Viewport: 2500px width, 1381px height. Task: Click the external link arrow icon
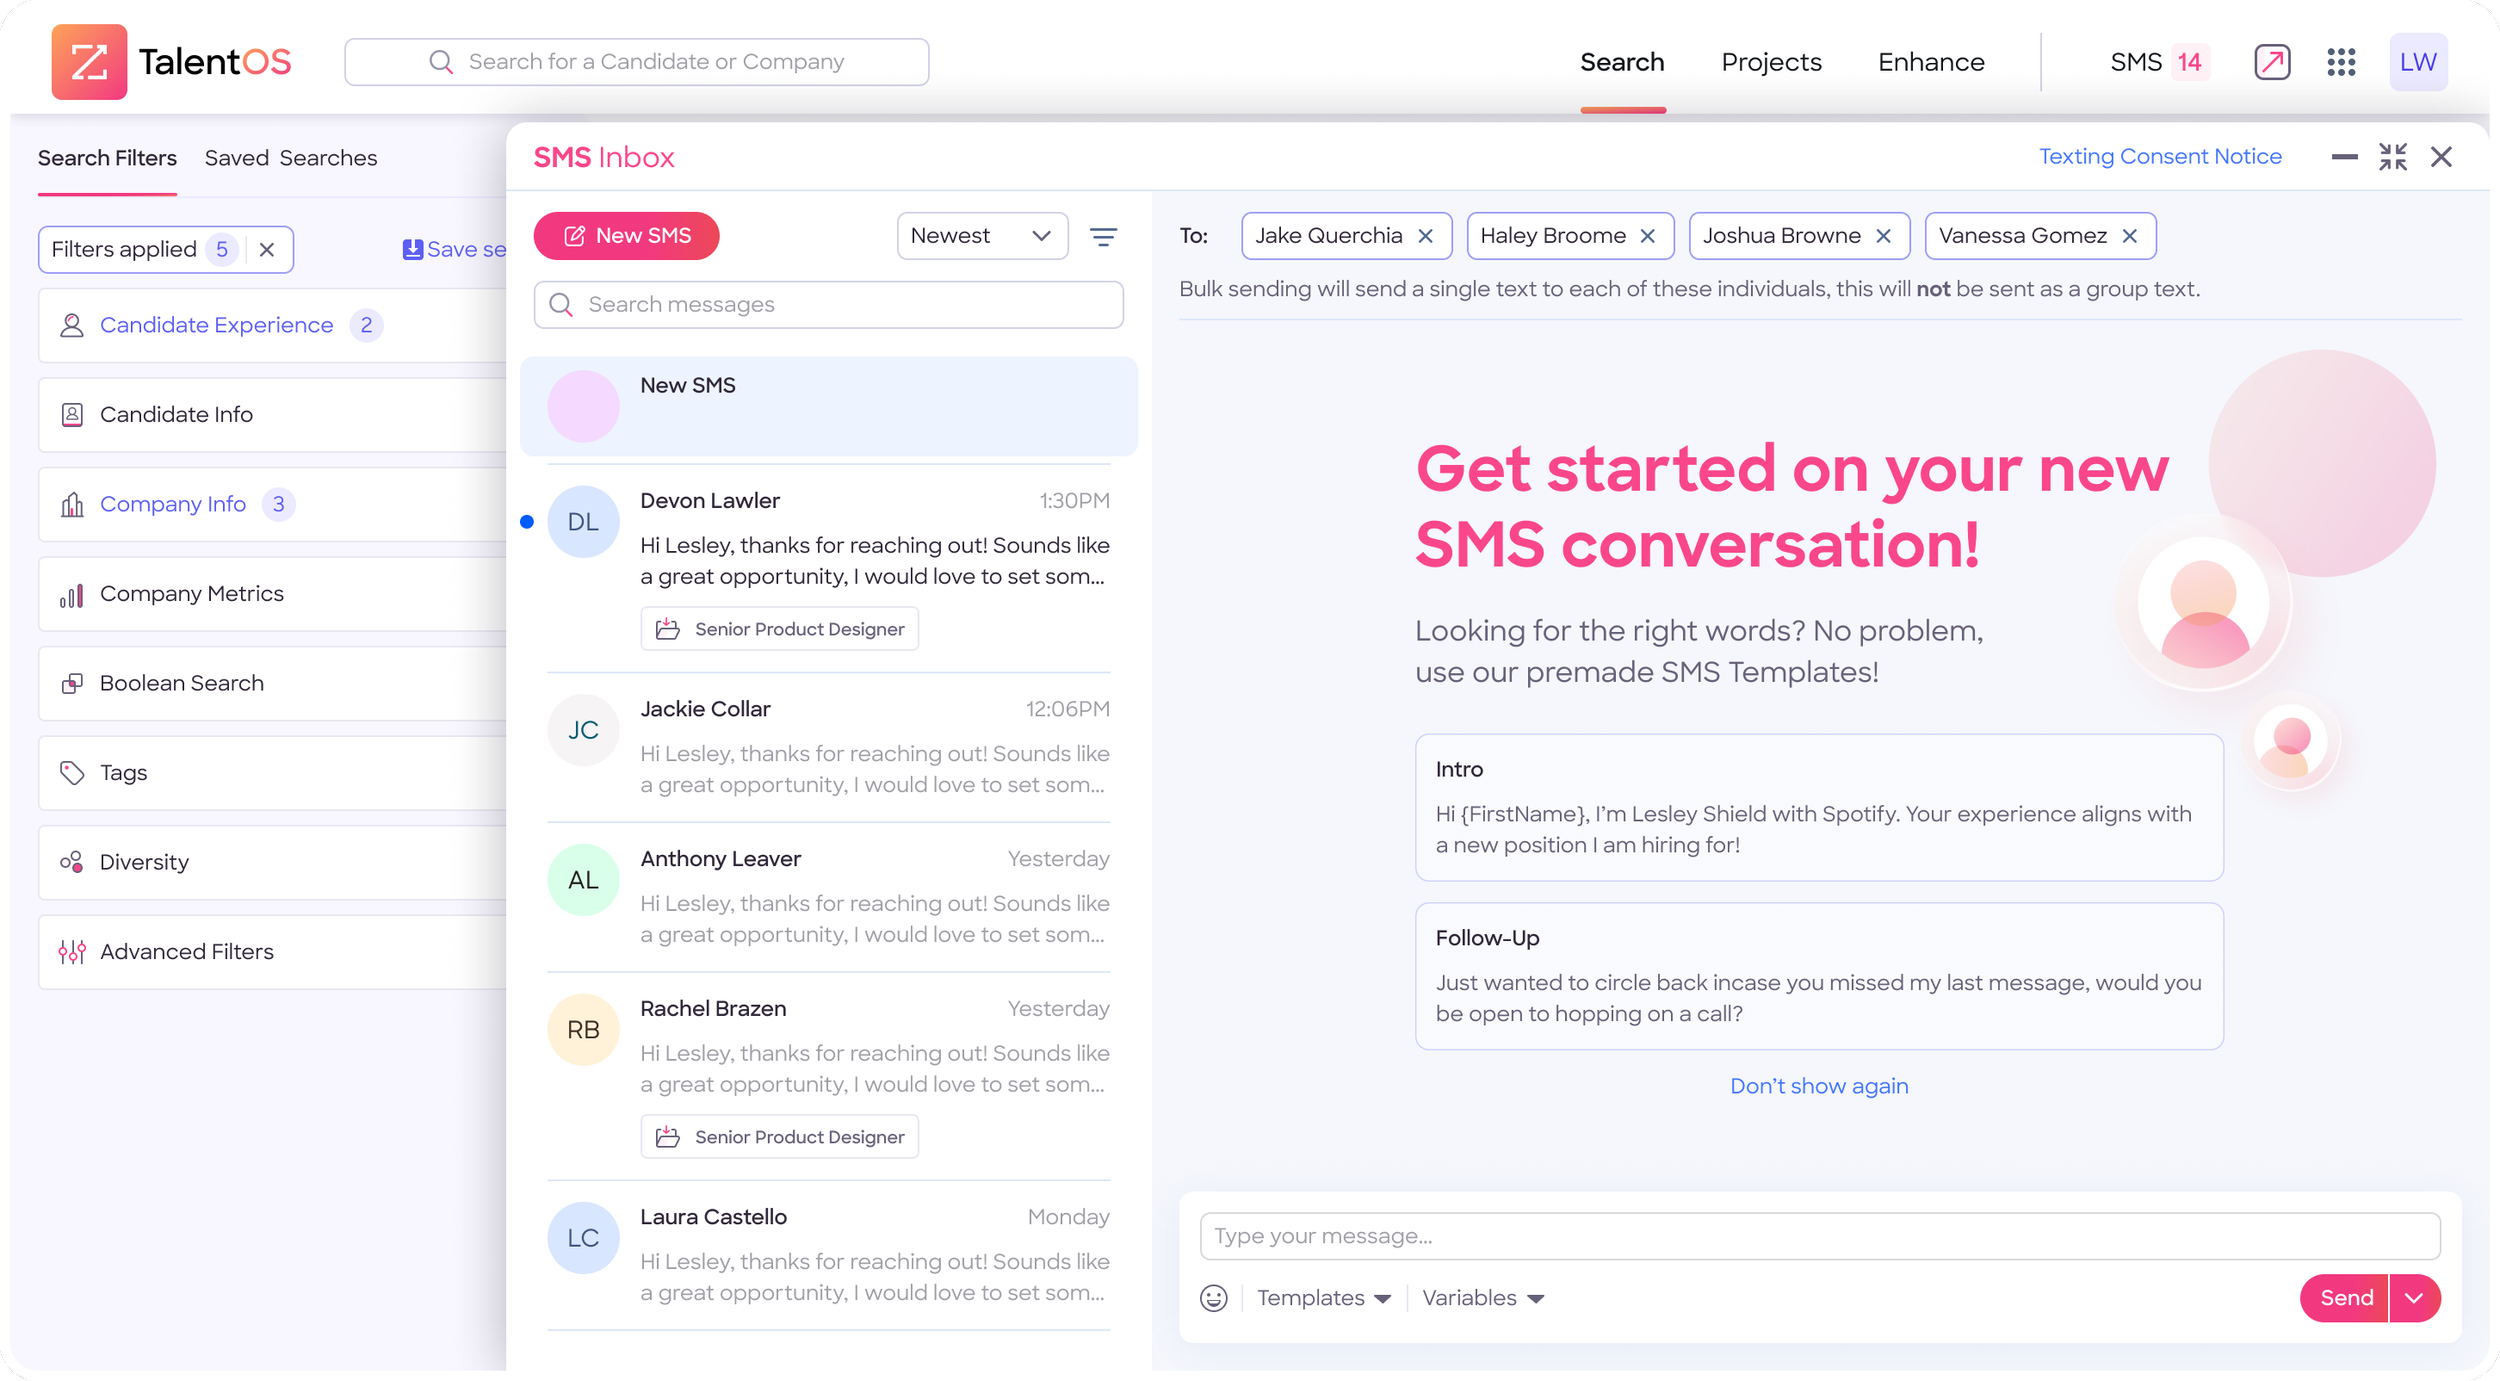click(2272, 62)
